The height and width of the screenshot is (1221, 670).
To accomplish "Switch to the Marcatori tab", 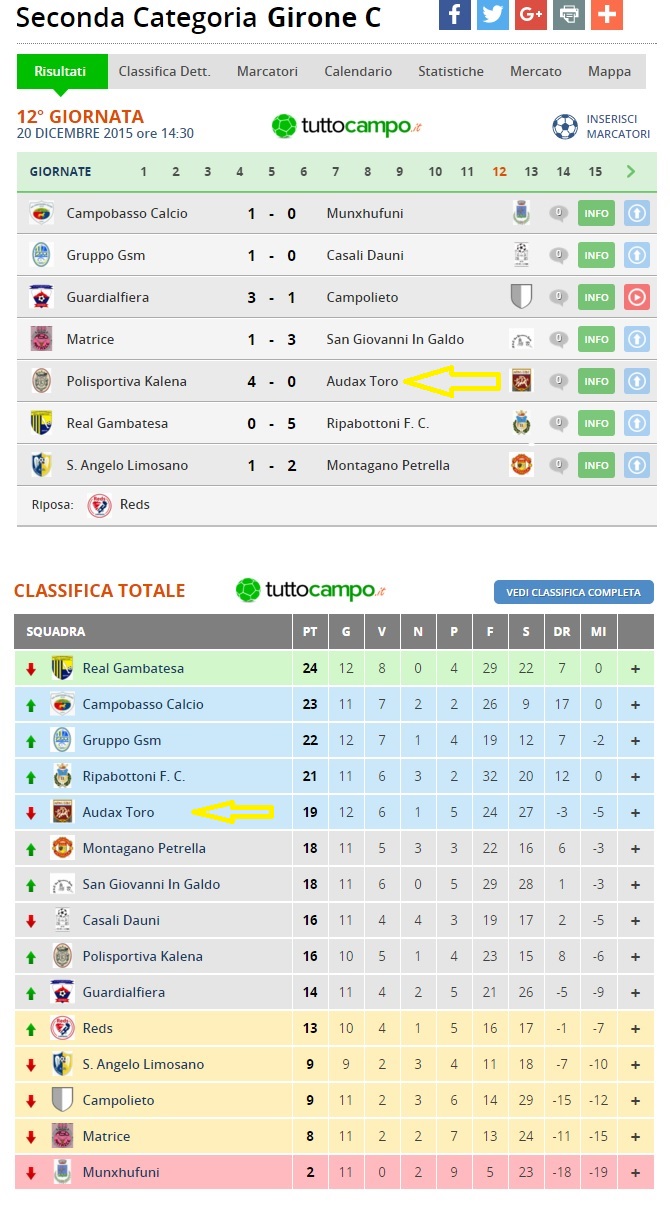I will (x=267, y=72).
